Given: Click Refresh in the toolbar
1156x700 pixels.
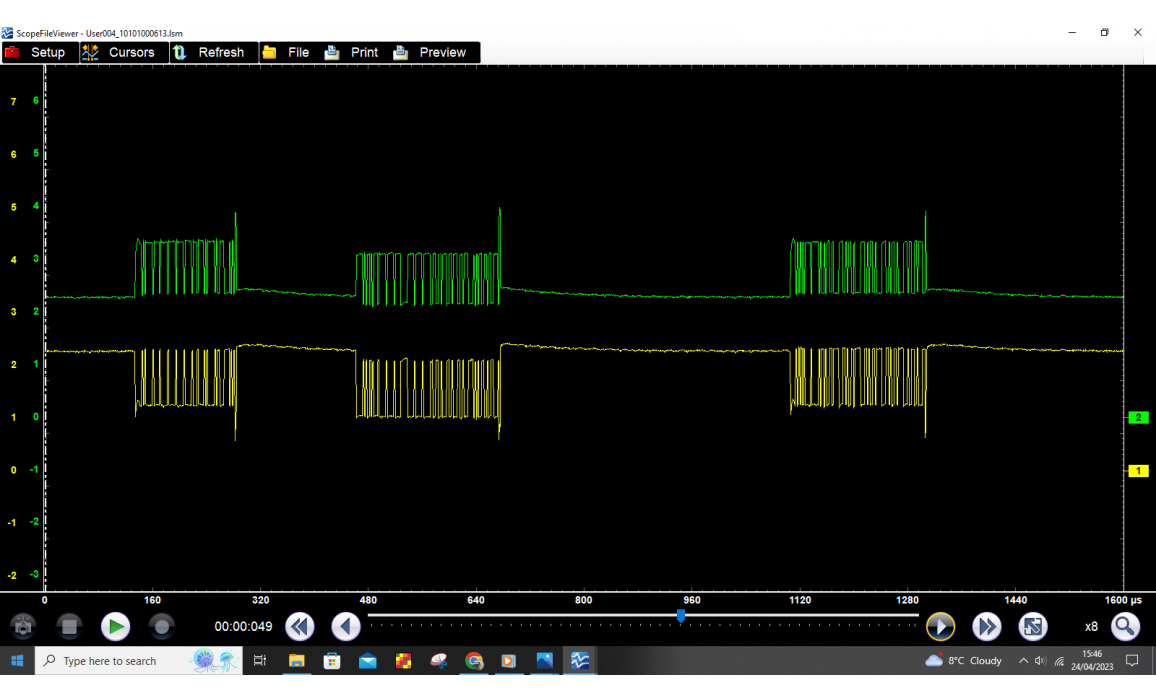Looking at the screenshot, I should [x=209, y=52].
